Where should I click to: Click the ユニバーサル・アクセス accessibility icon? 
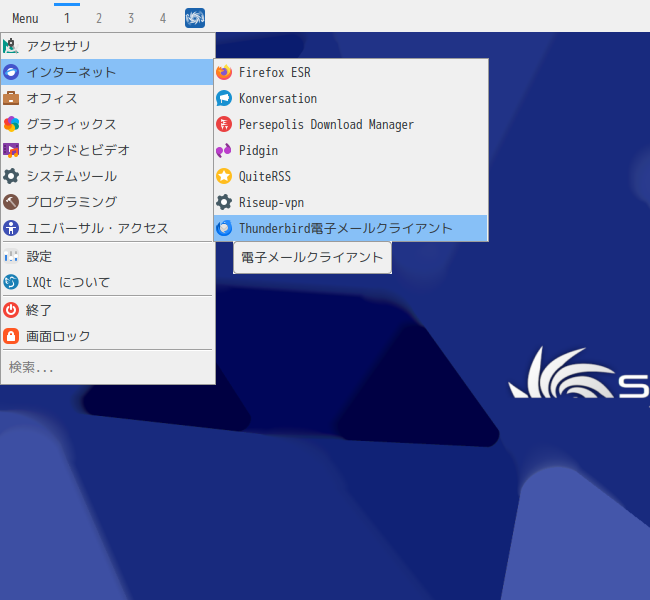click(x=11, y=228)
